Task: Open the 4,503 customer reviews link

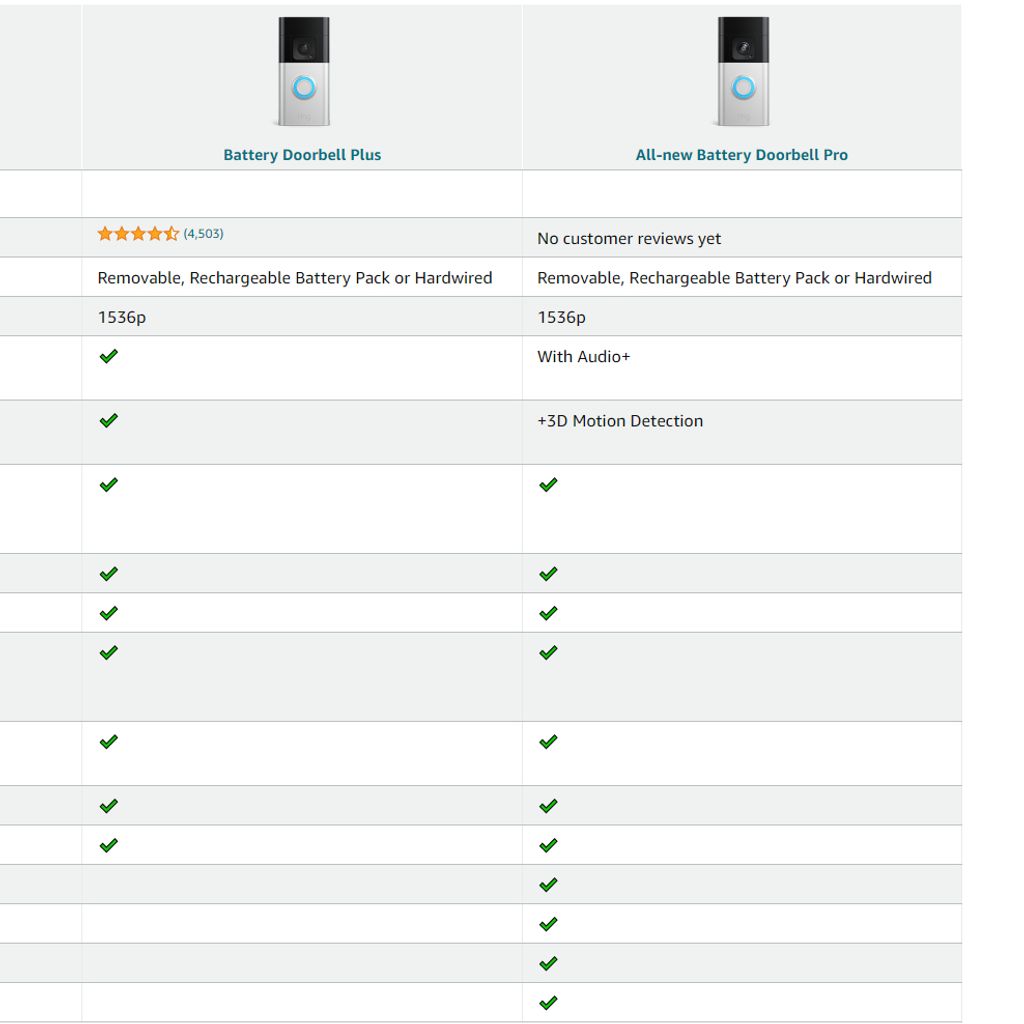Action: (x=203, y=234)
